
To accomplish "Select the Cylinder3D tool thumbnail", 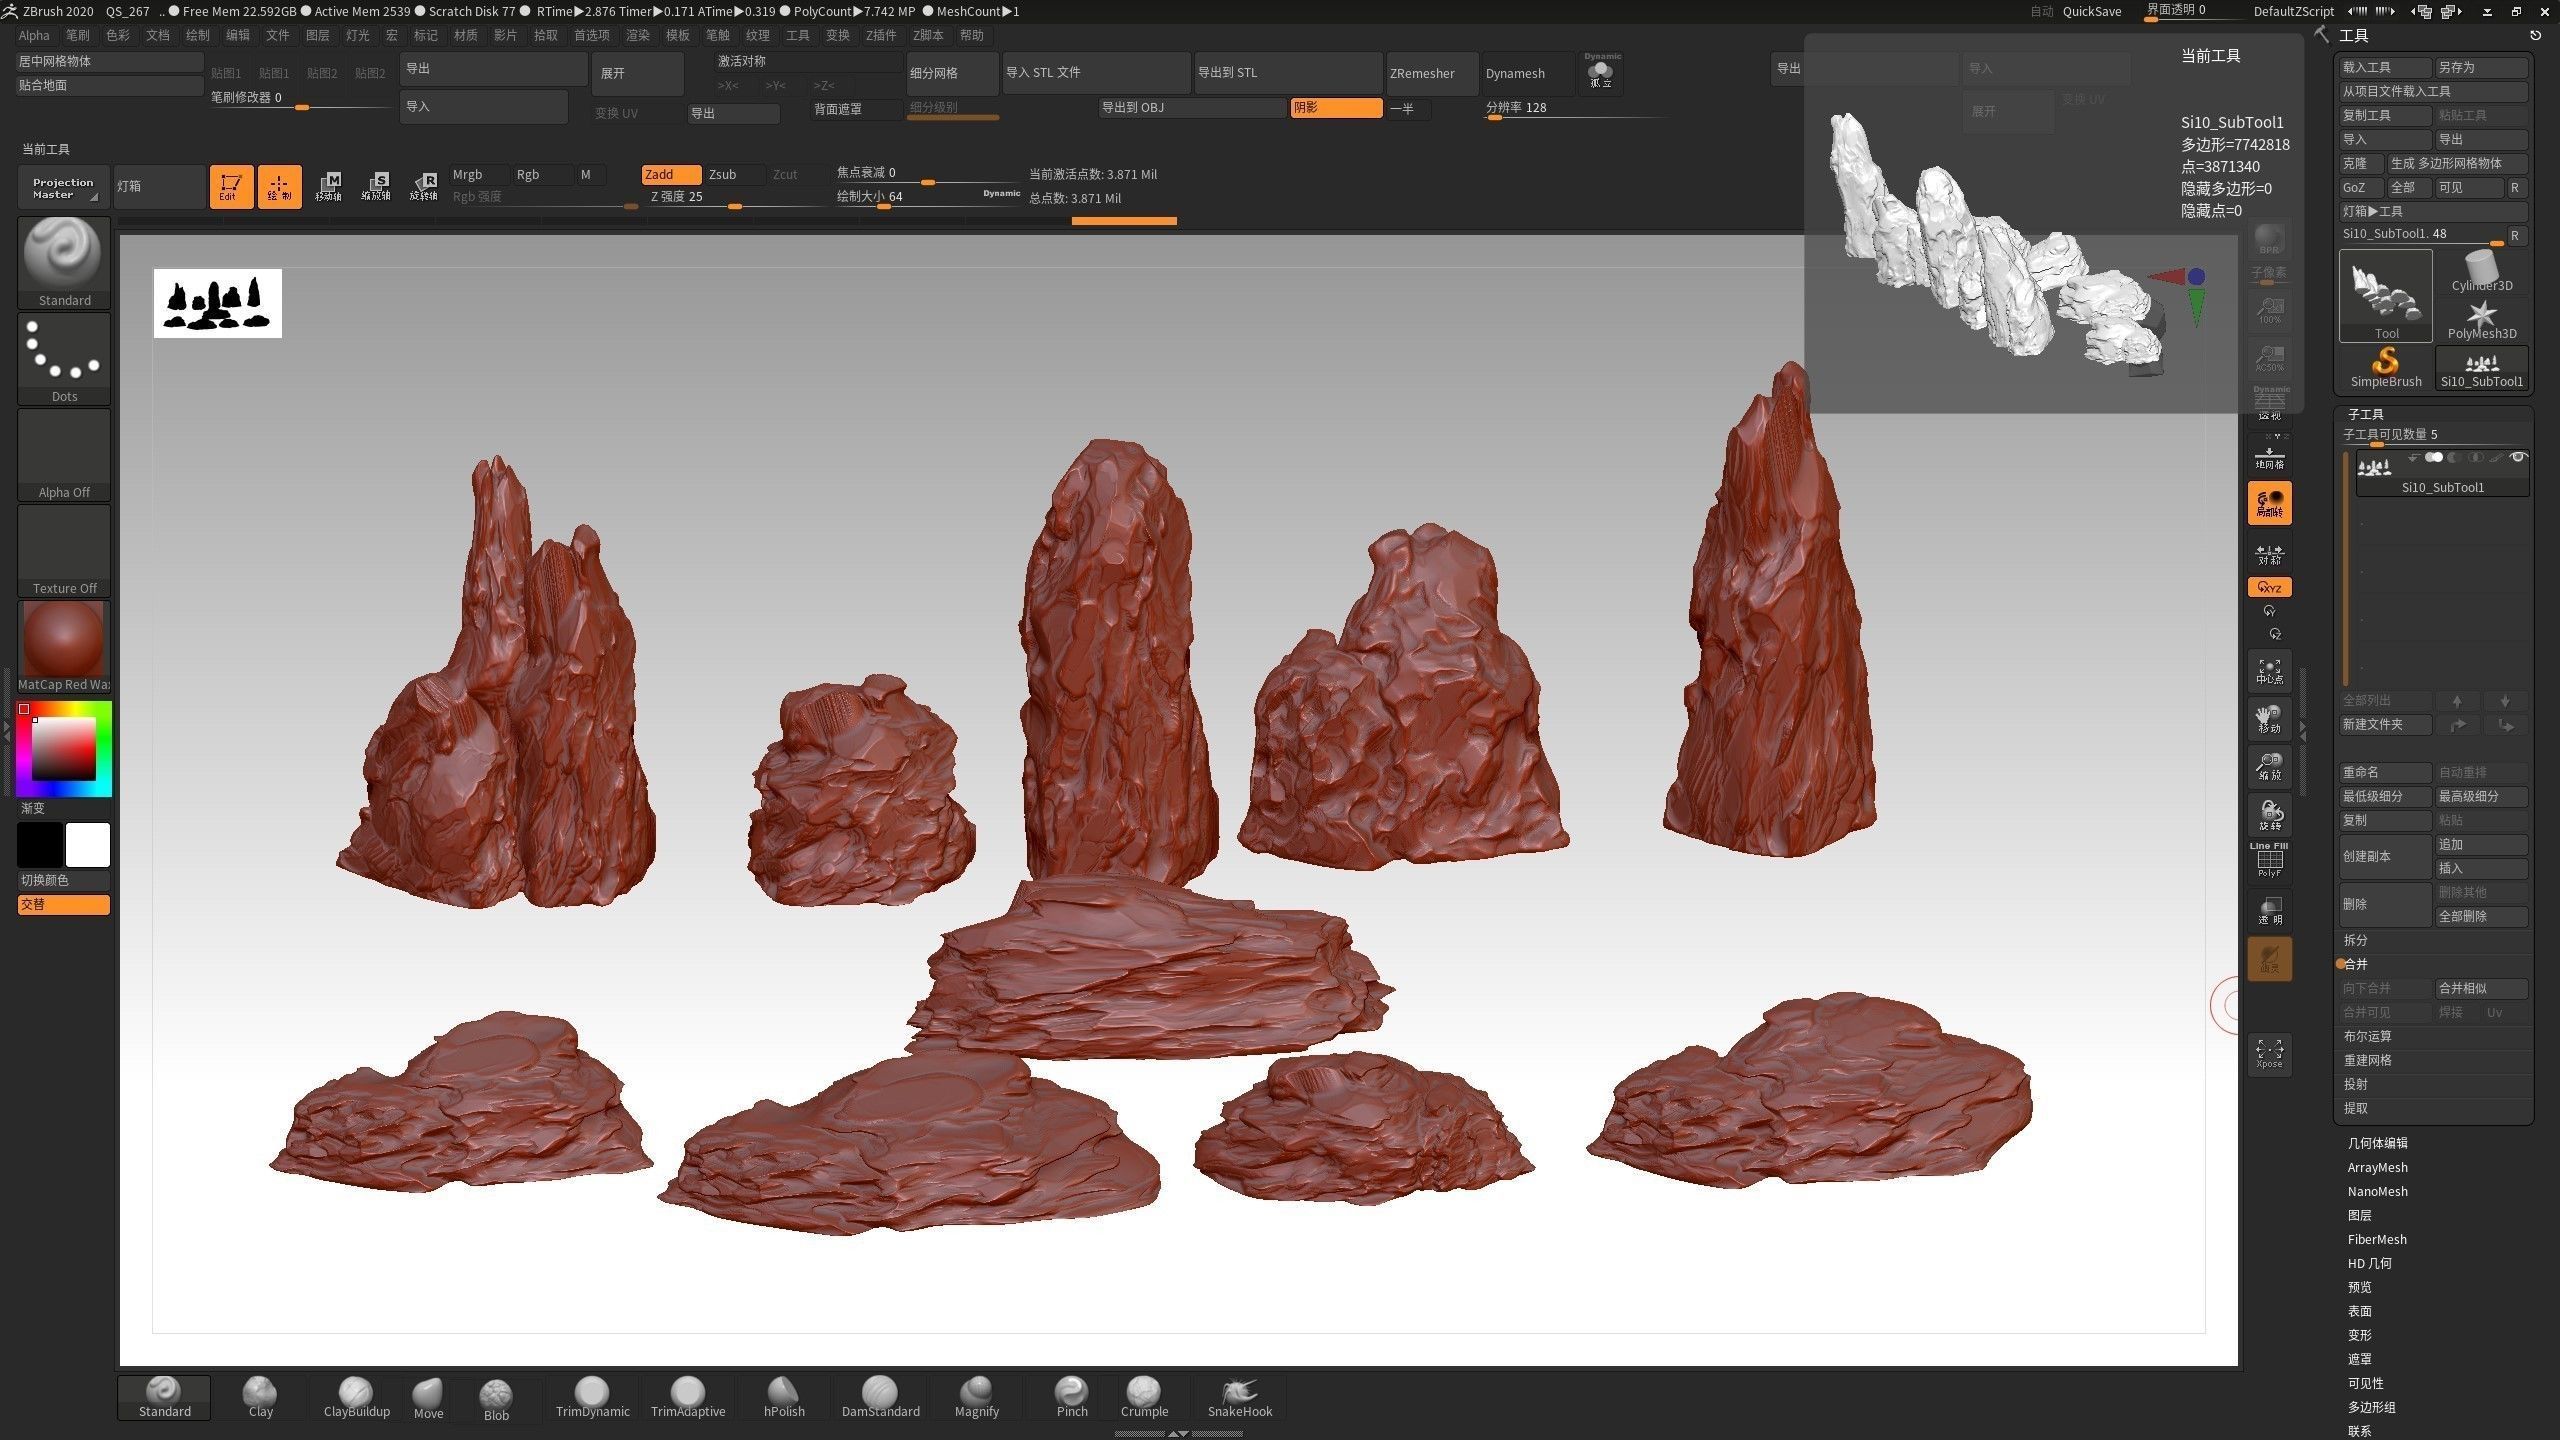I will [x=2482, y=271].
